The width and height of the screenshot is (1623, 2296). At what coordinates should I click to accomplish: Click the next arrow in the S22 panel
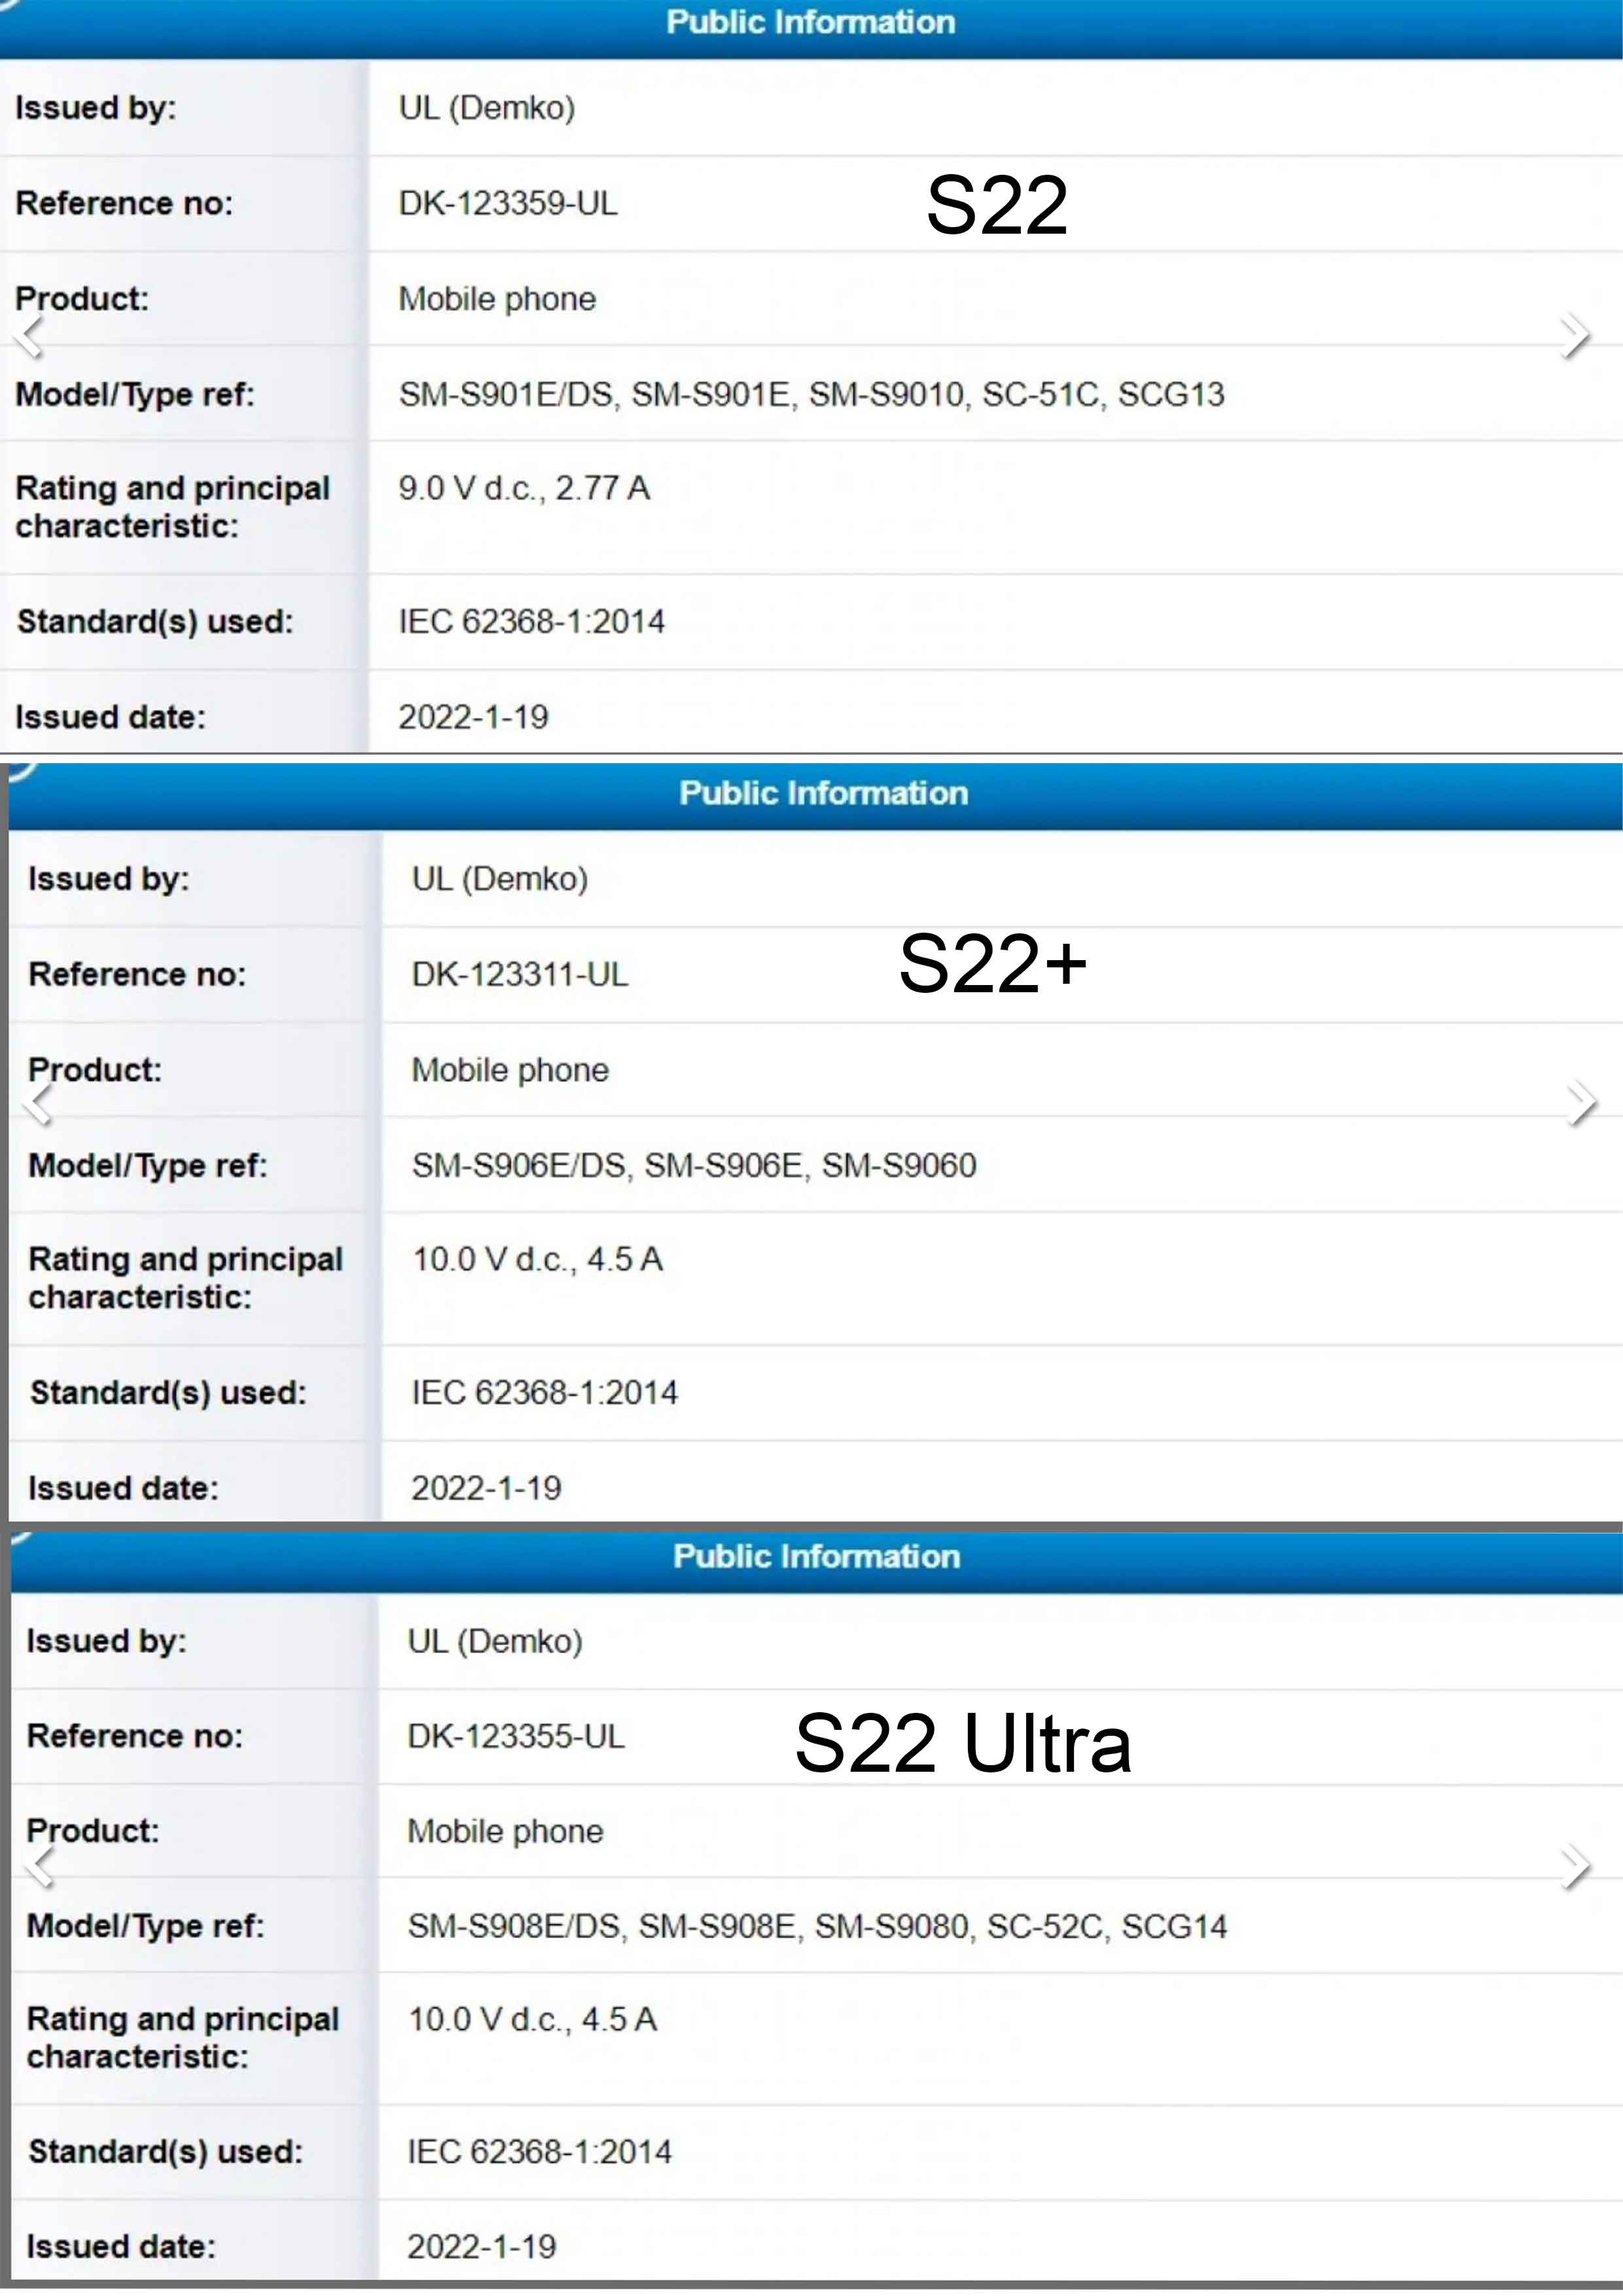1574,335
